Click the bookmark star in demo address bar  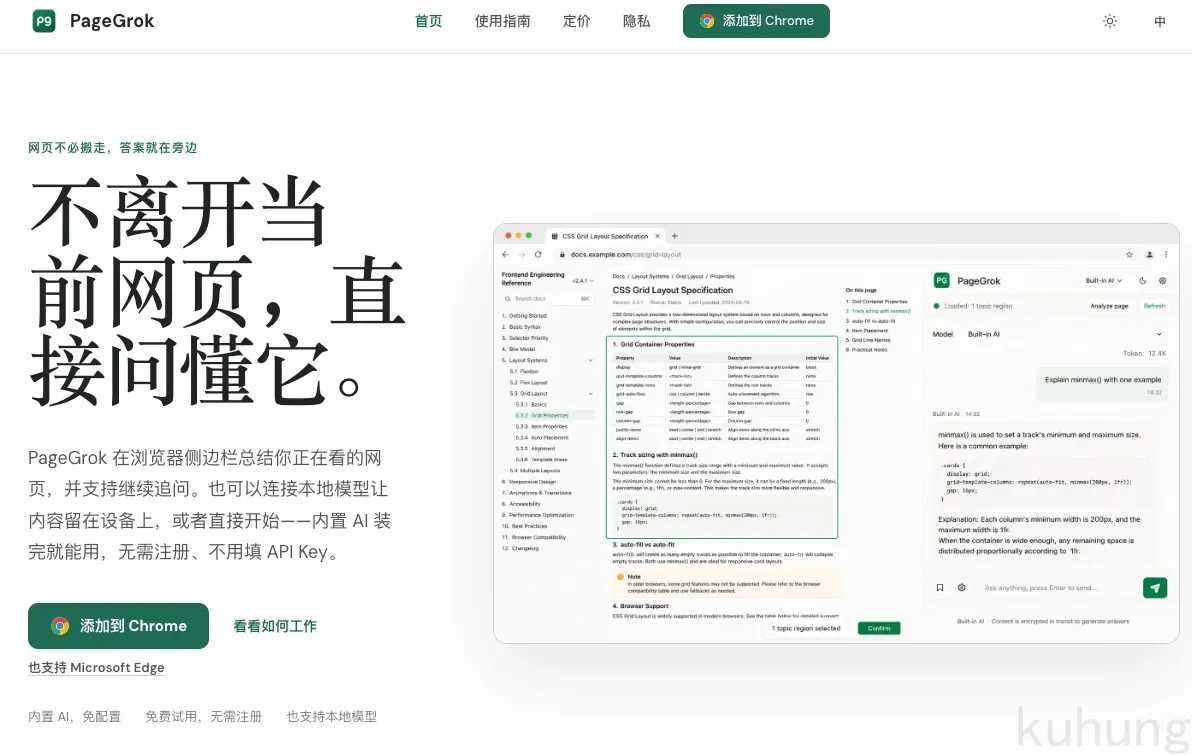point(1129,255)
